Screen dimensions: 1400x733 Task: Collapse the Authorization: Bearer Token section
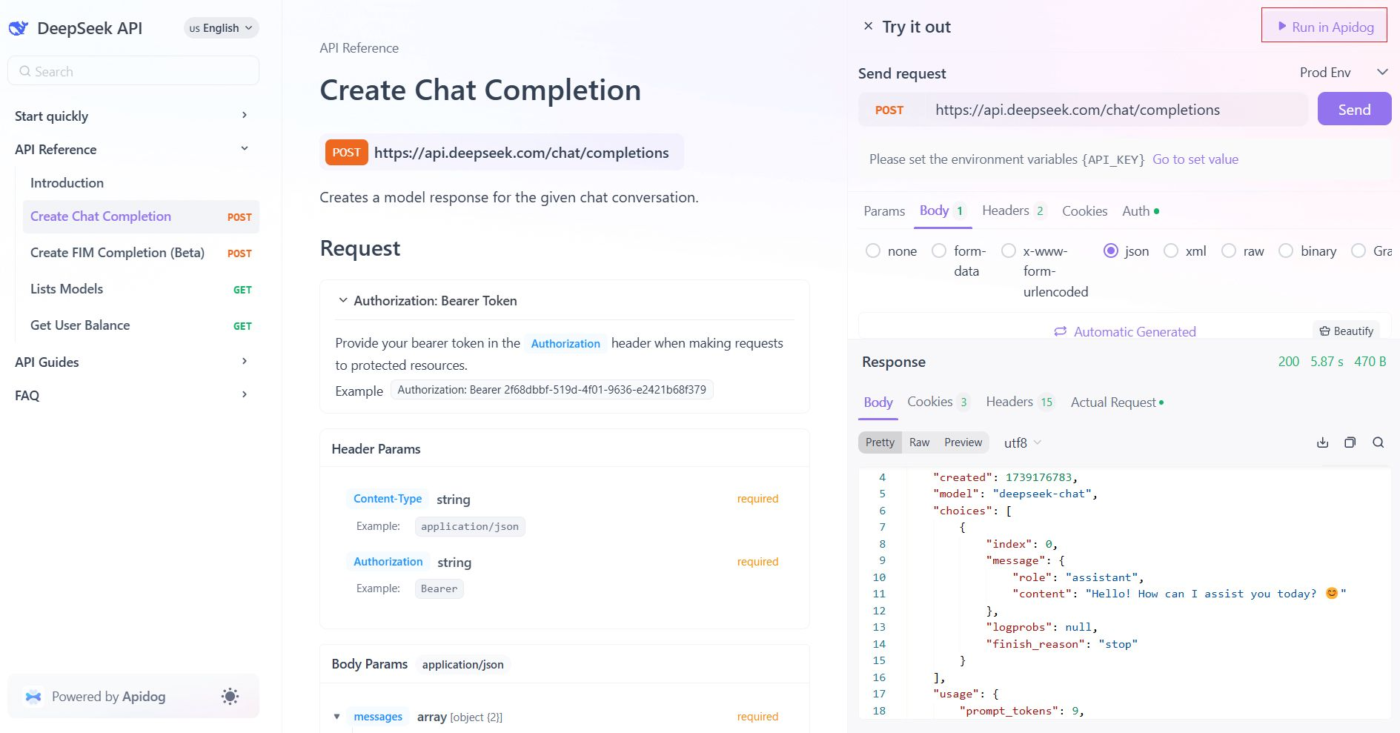point(343,301)
